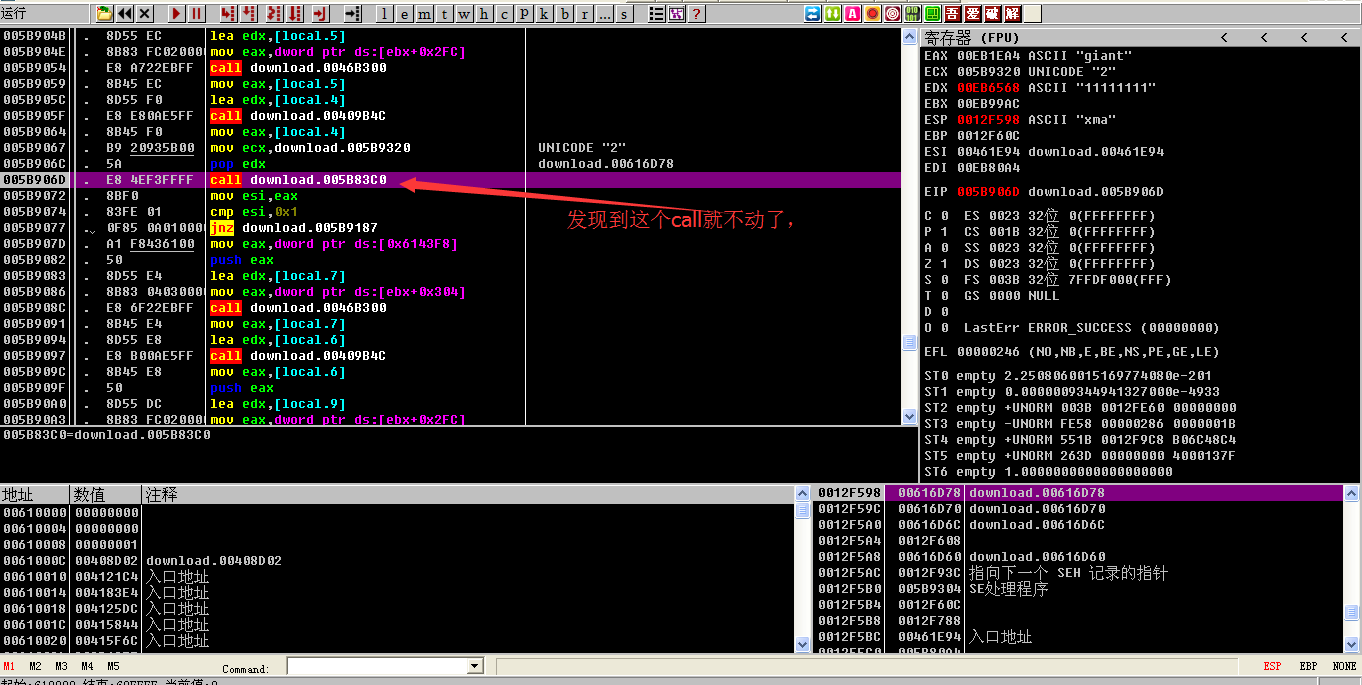Expand the Command input dropdown arrow
1362x685 pixels.
coord(475,667)
